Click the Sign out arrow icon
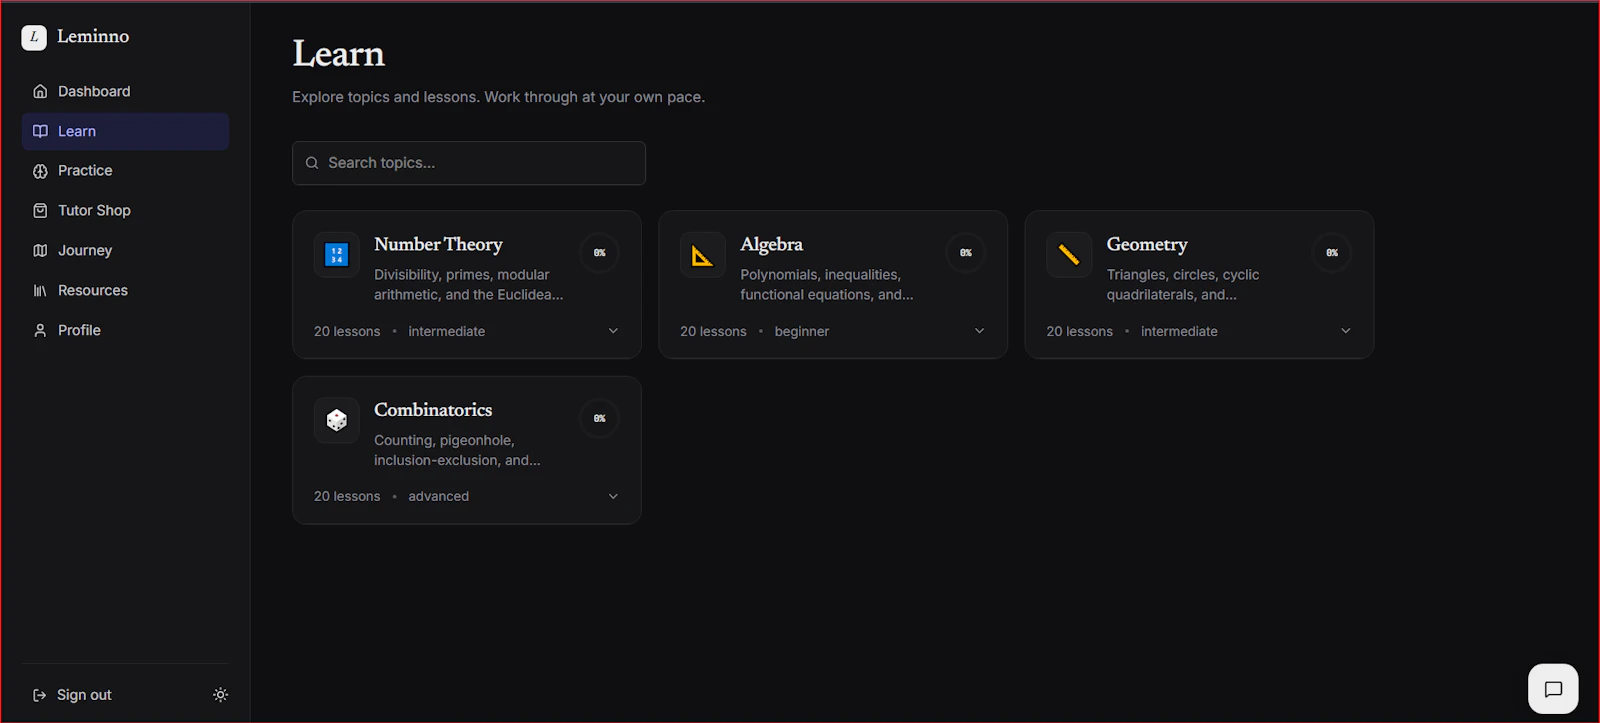1600x723 pixels. (x=40, y=695)
